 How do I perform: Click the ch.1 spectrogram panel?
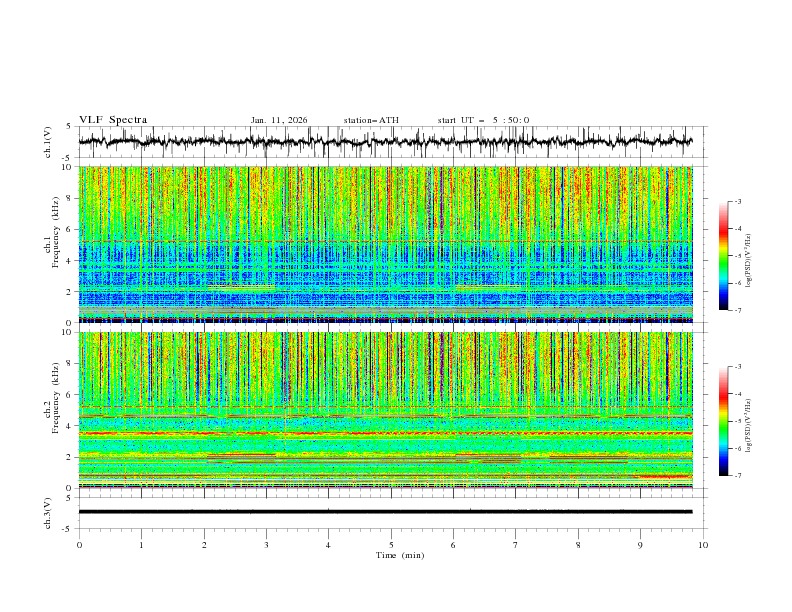(x=385, y=244)
